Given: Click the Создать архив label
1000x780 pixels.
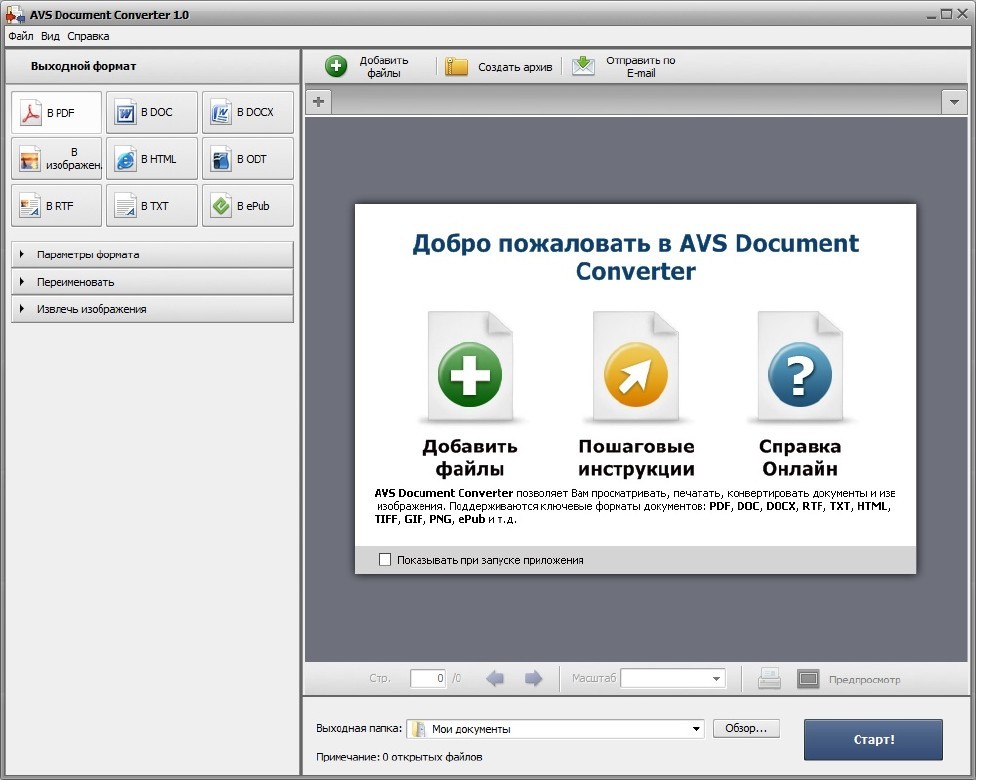Looking at the screenshot, I should point(515,67).
